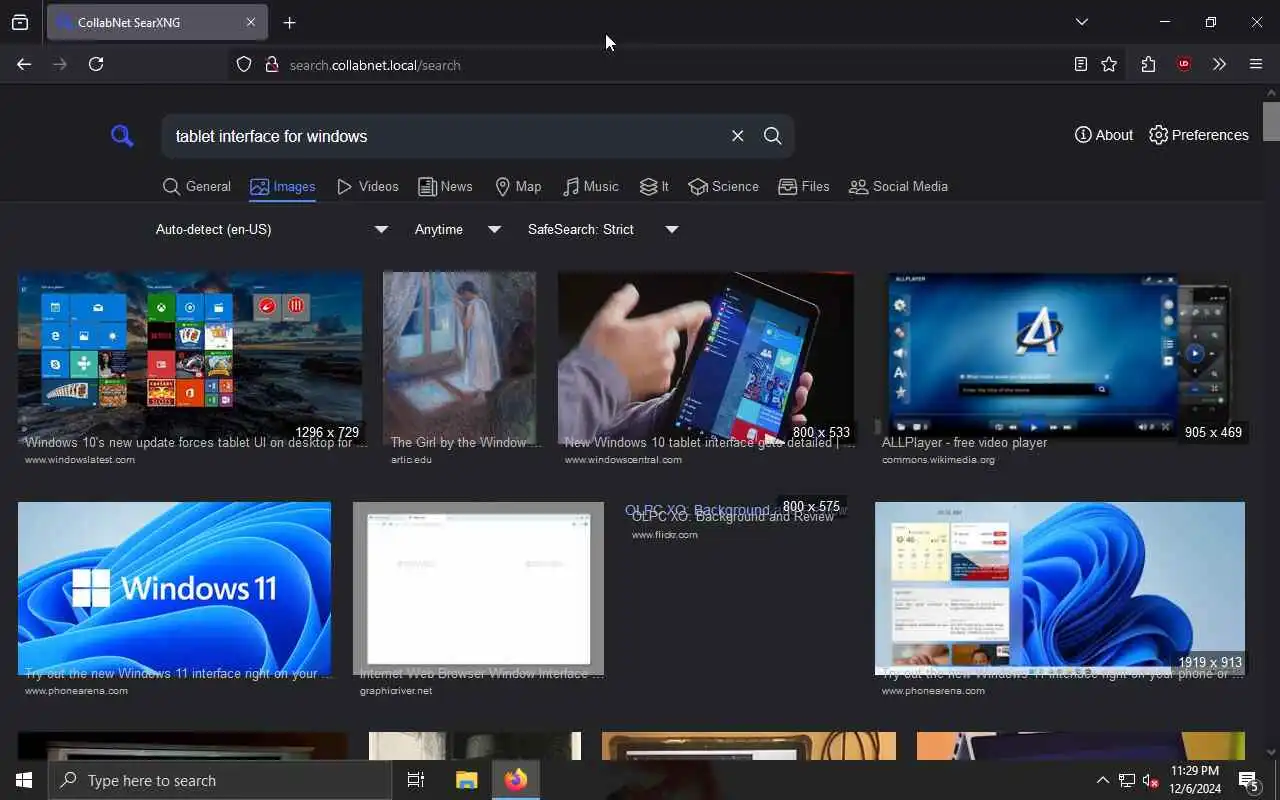Image resolution: width=1280 pixels, height=800 pixels.
Task: Open the Firefox application menu
Action: tap(1256, 64)
